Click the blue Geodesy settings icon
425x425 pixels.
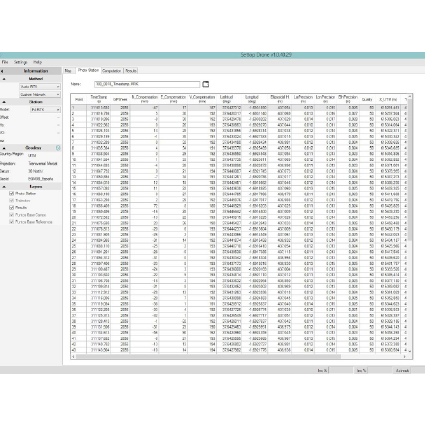pos(58,148)
